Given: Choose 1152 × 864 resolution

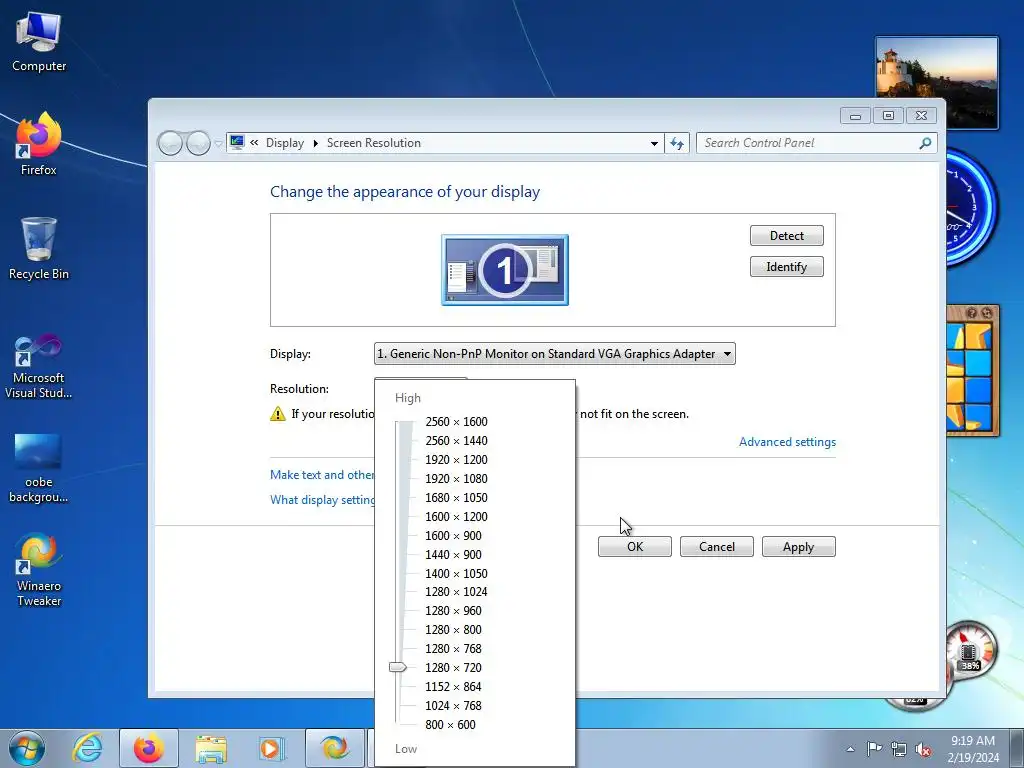Looking at the screenshot, I should click(453, 686).
